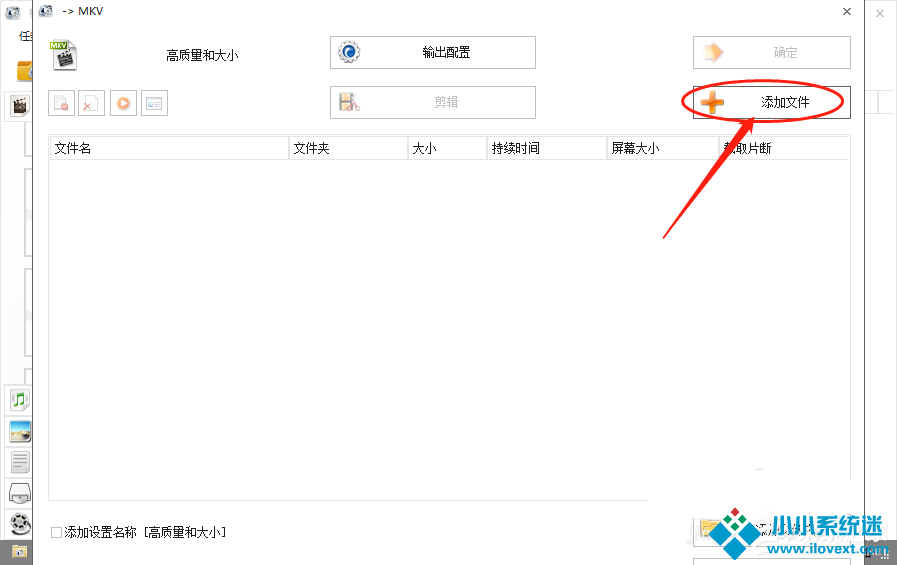The width and height of the screenshot is (897, 565).
Task: Click the clear list icon with red X
Action: tap(91, 103)
